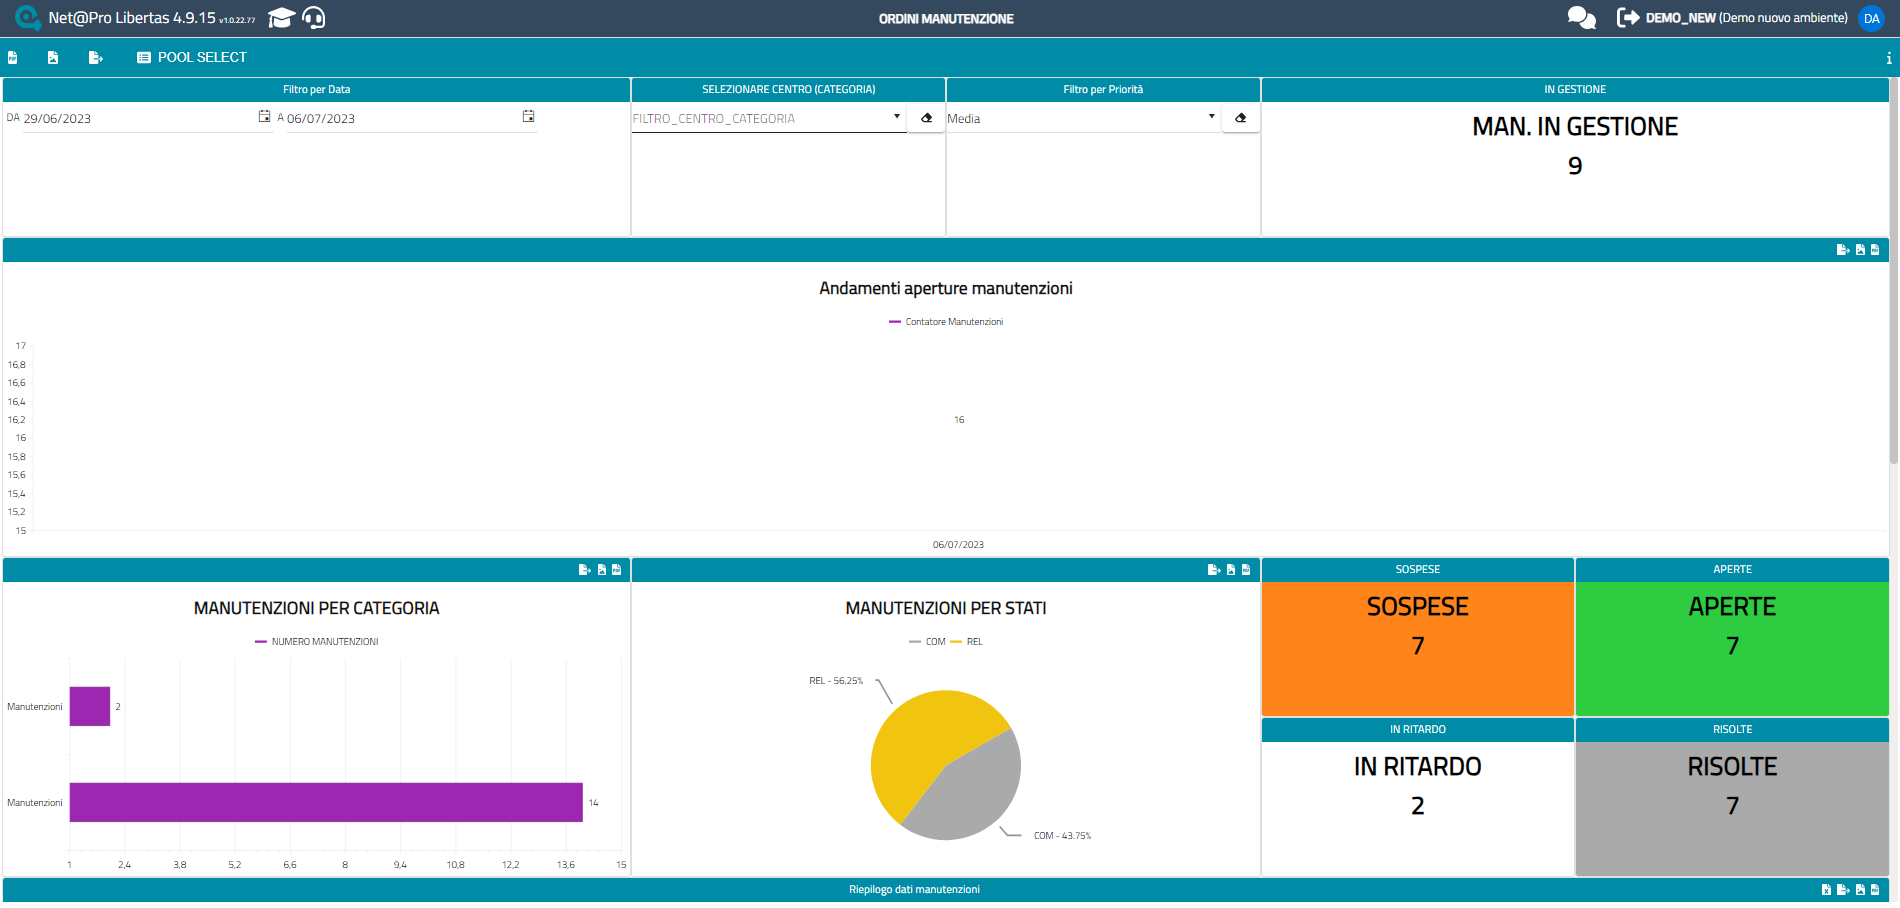Viewport: 1900px width, 908px height.
Task: Click the A end date field 06/07/2023
Action: click(411, 118)
